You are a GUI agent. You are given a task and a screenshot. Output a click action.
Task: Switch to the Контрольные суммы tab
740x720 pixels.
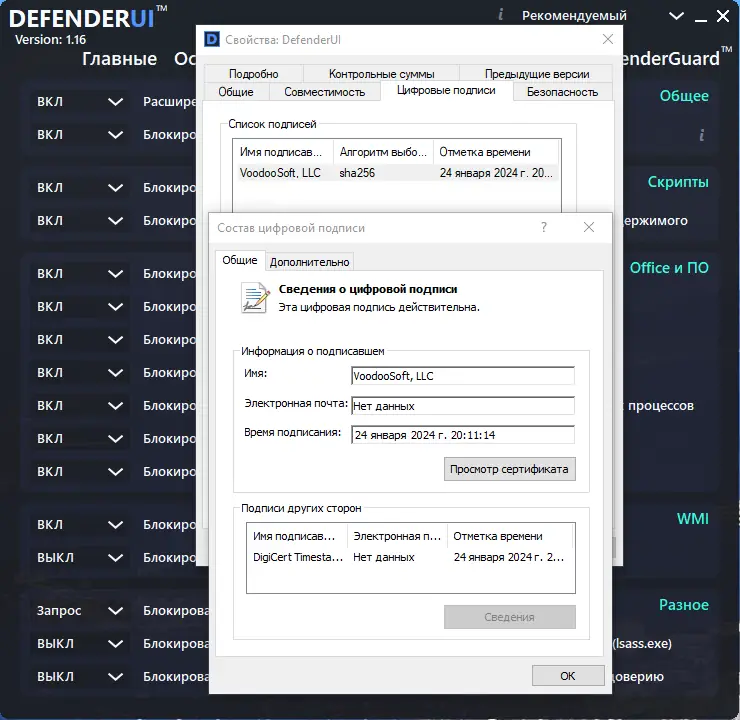point(381,74)
